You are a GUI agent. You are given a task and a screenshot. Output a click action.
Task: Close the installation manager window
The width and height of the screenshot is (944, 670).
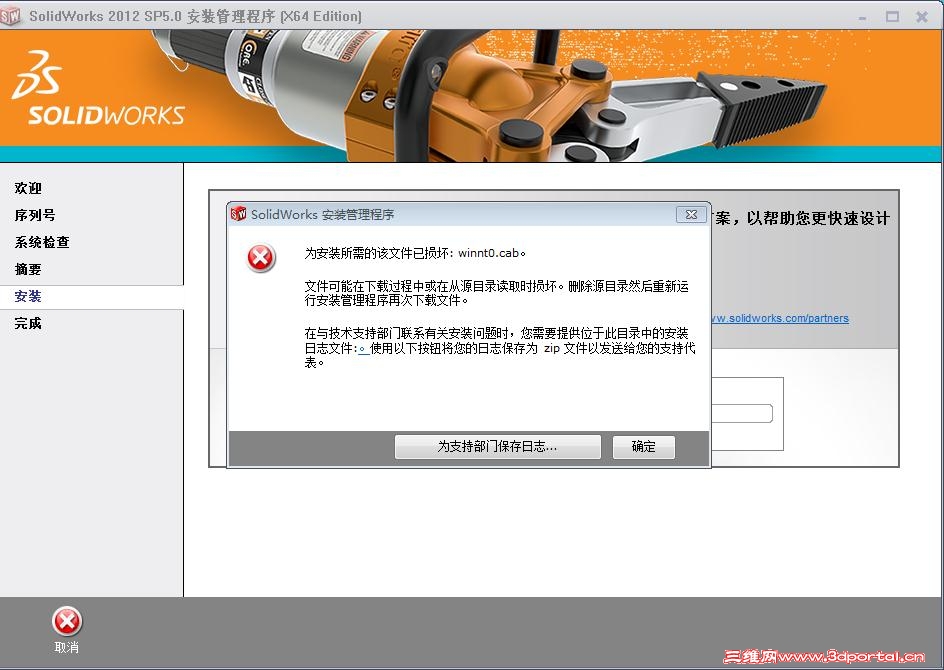[x=922, y=17]
